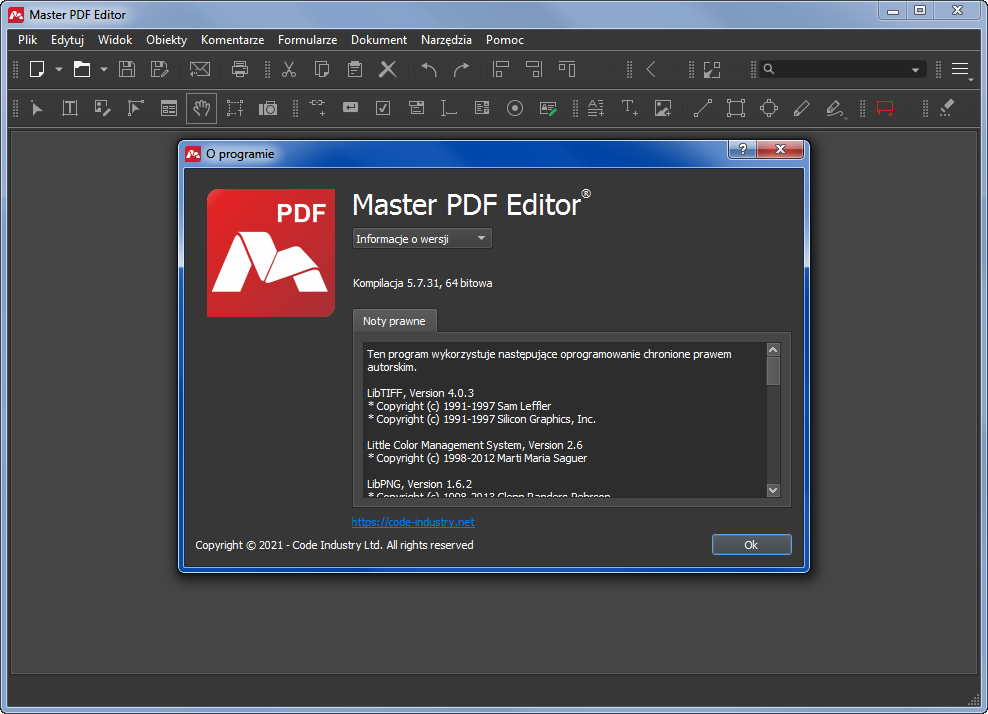Open the Formularze menu
The width and height of the screenshot is (988, 714).
click(x=307, y=40)
